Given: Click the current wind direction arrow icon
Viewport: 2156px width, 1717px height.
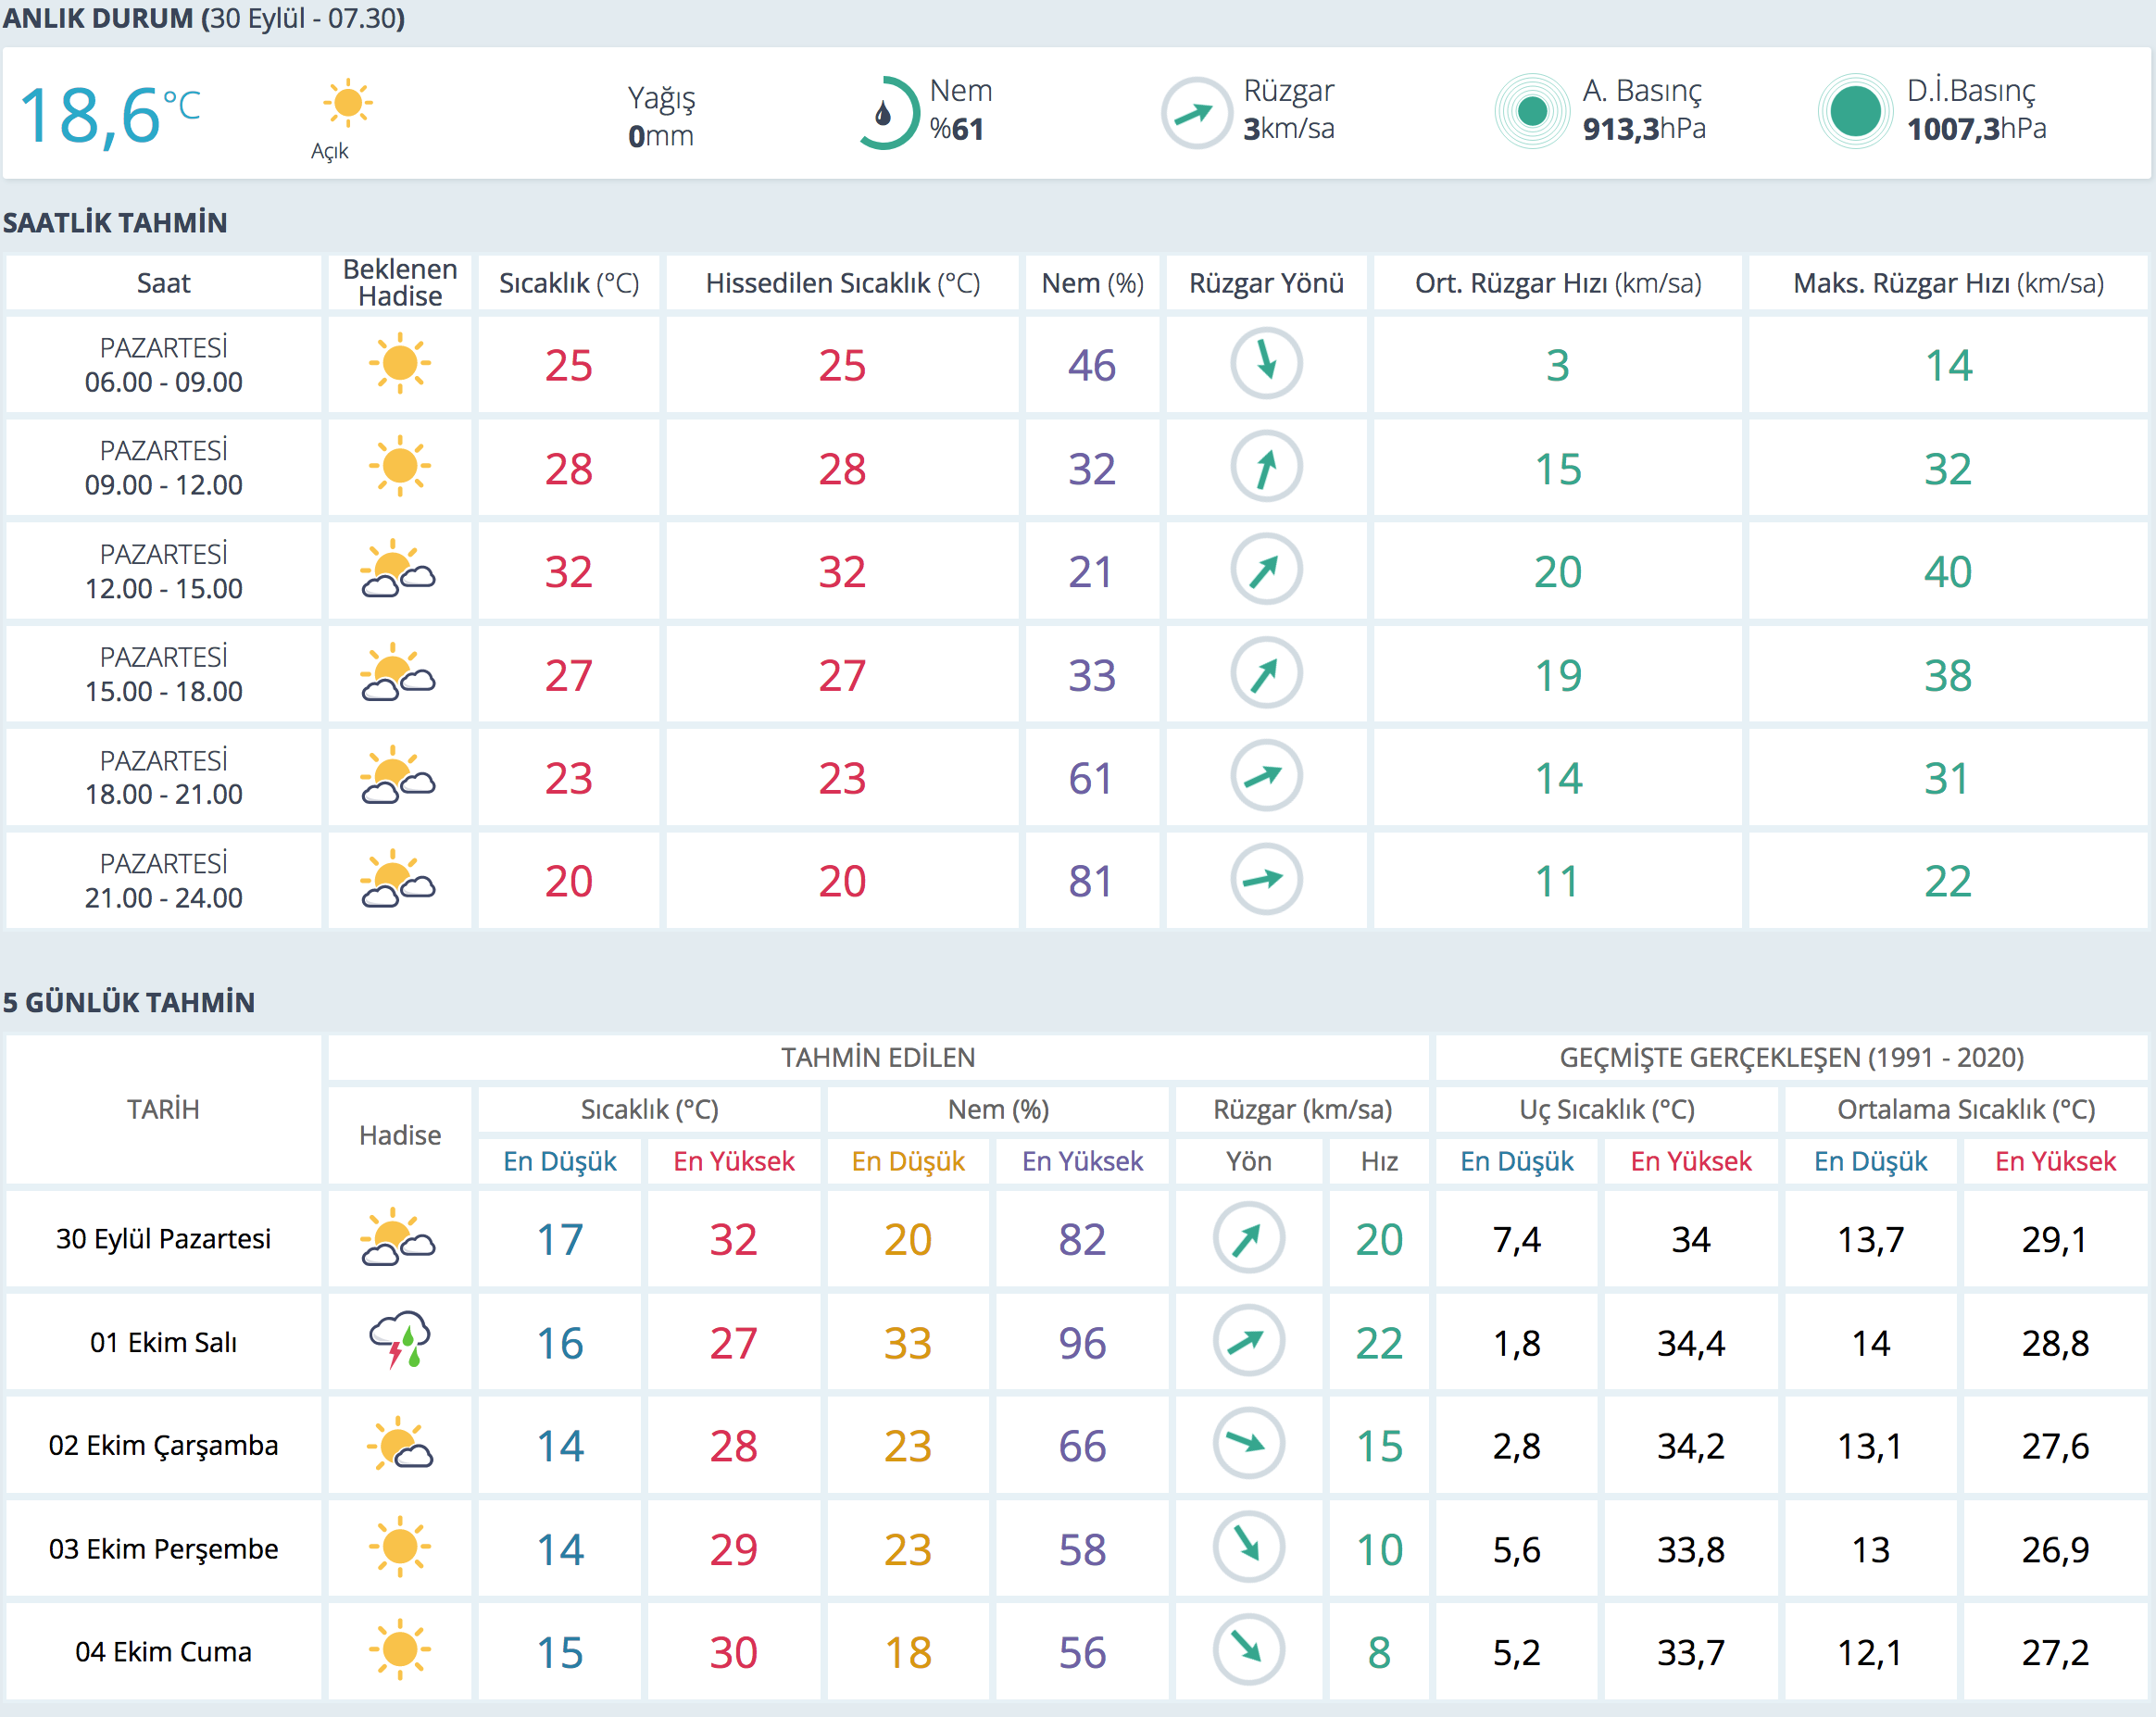Looking at the screenshot, I should (x=1195, y=113).
